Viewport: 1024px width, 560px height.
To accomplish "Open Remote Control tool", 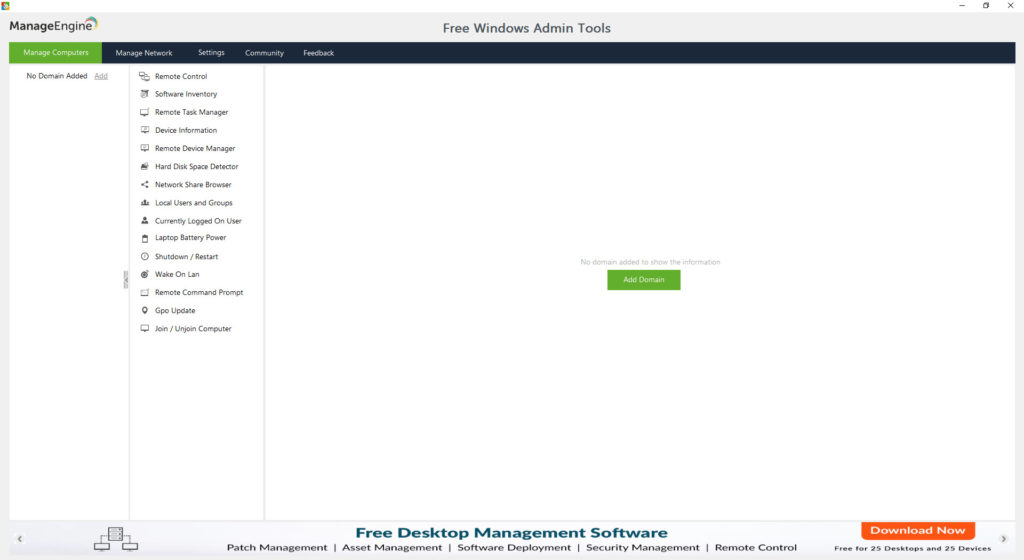I will [181, 76].
